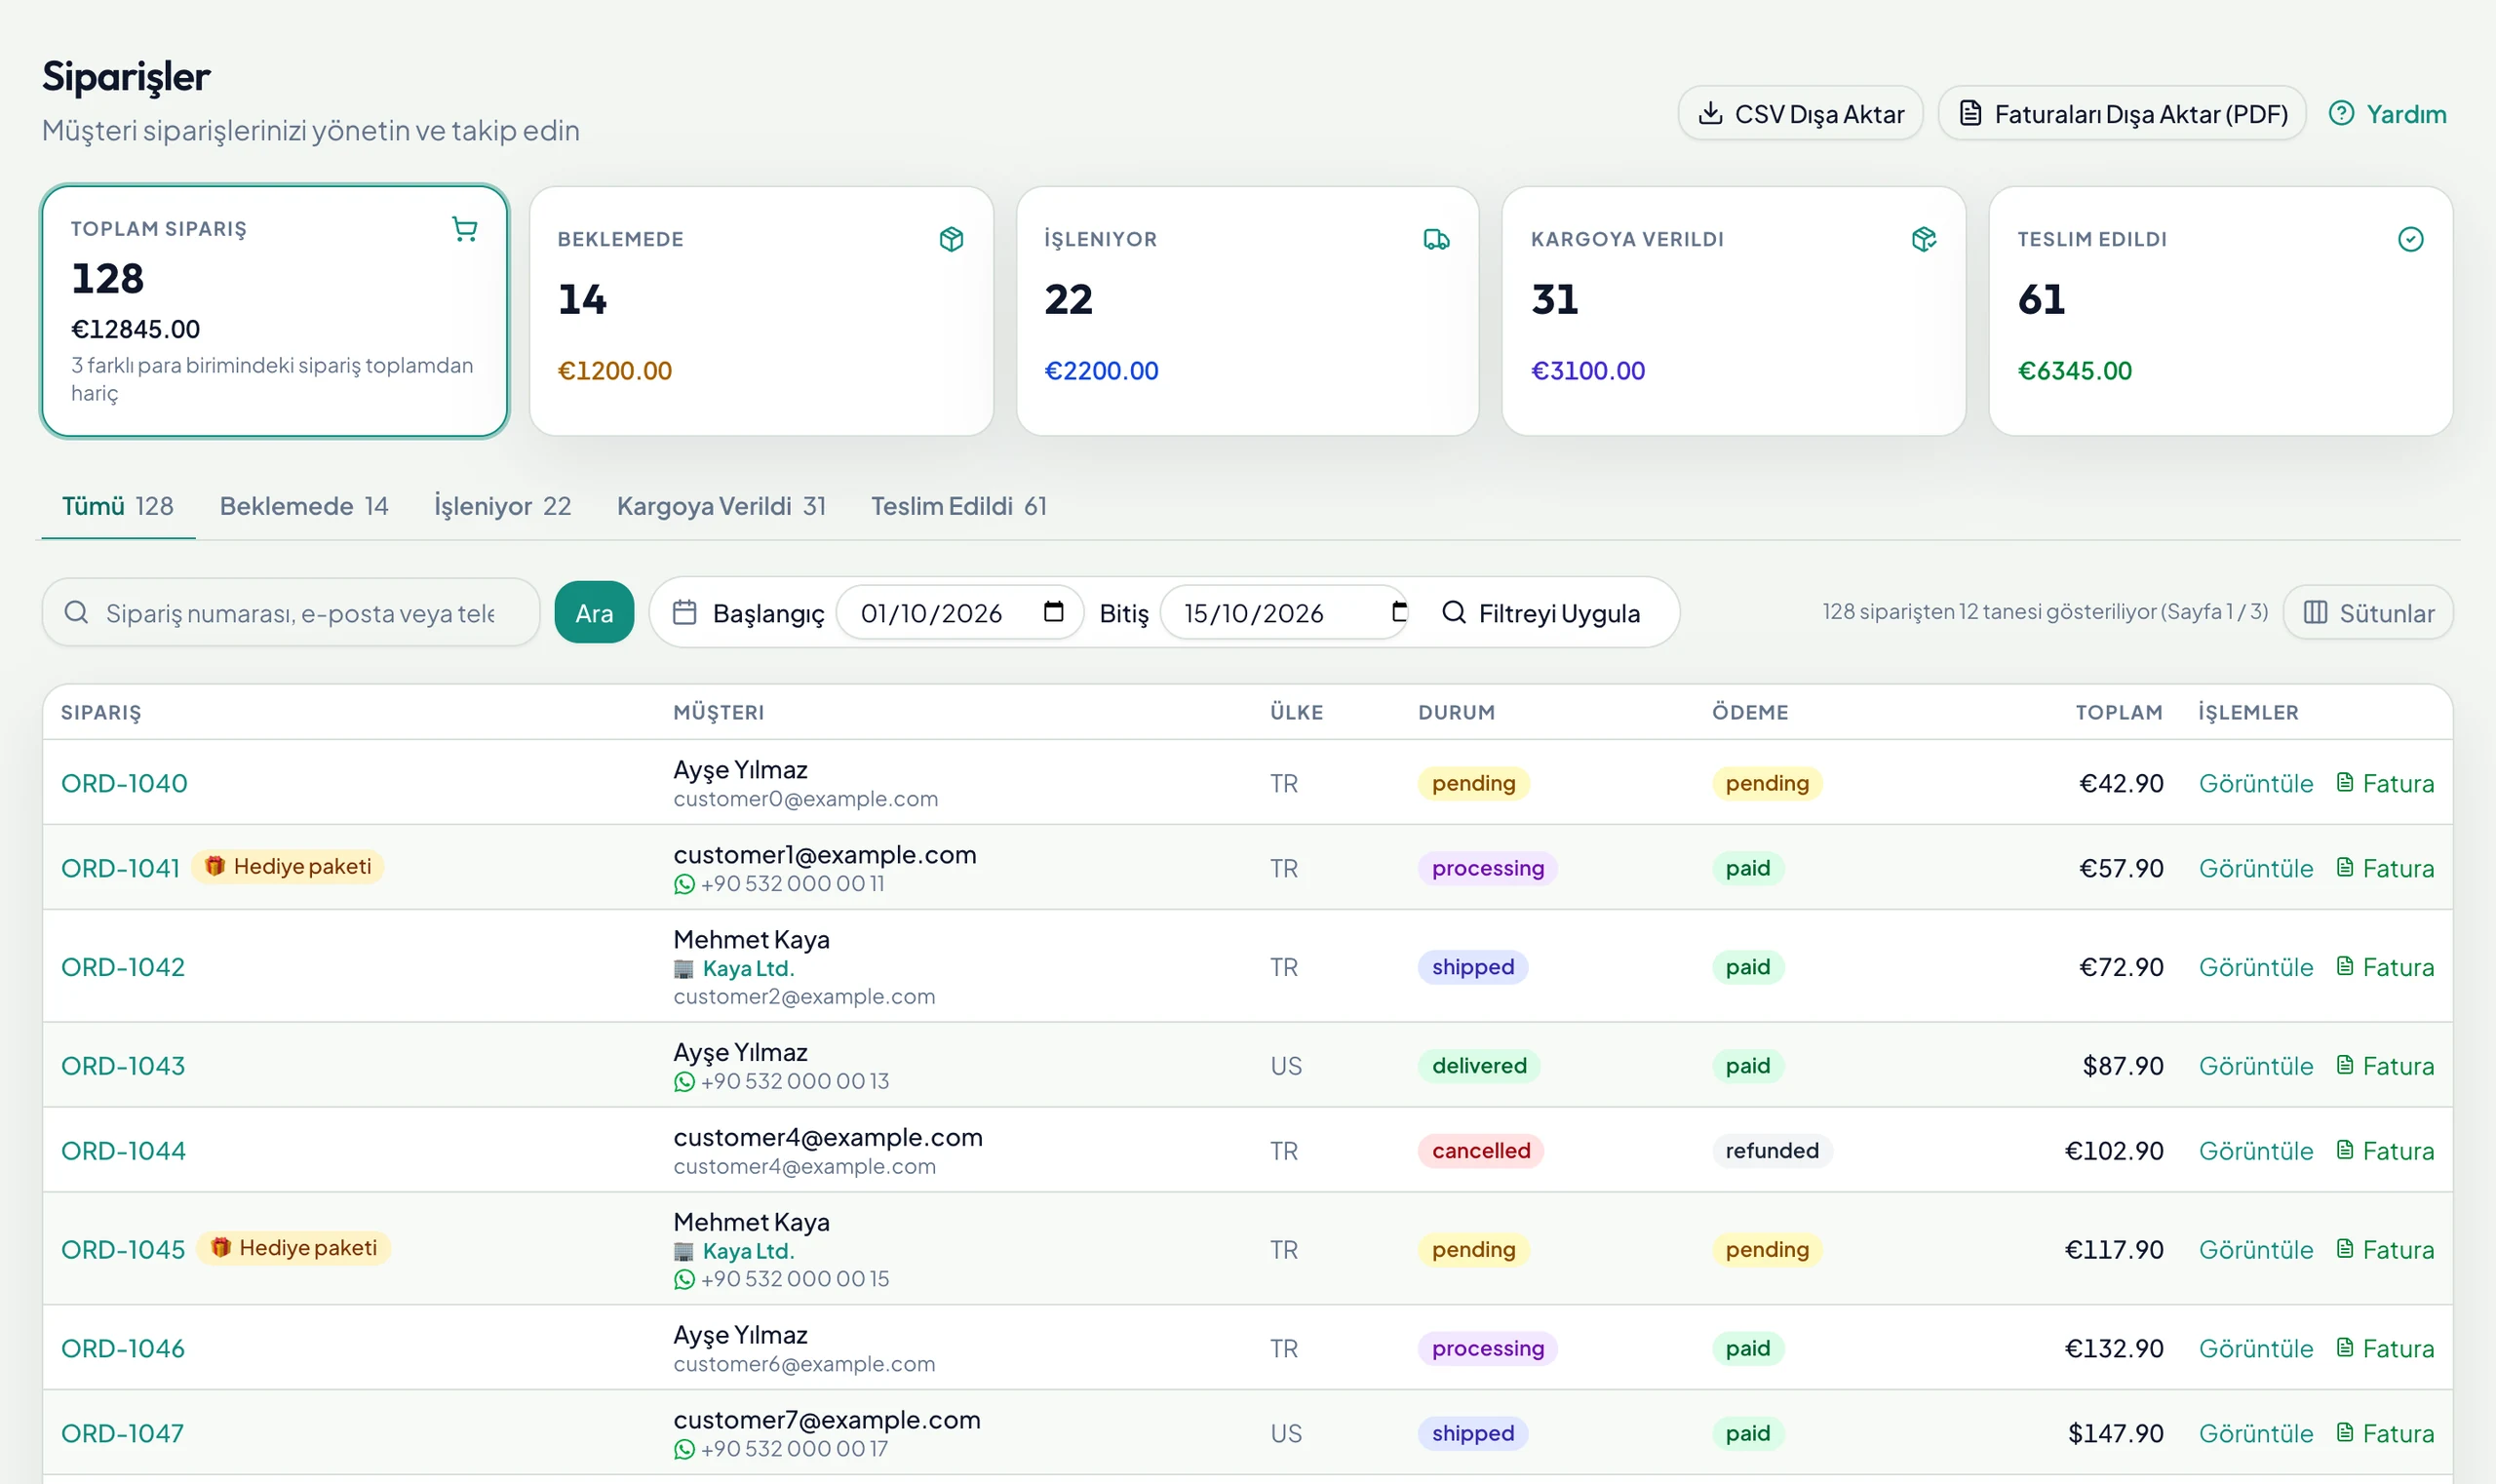Click Faturaları Dışa Aktar (PDF) button
Image resolution: width=2496 pixels, height=1484 pixels.
tap(2122, 114)
